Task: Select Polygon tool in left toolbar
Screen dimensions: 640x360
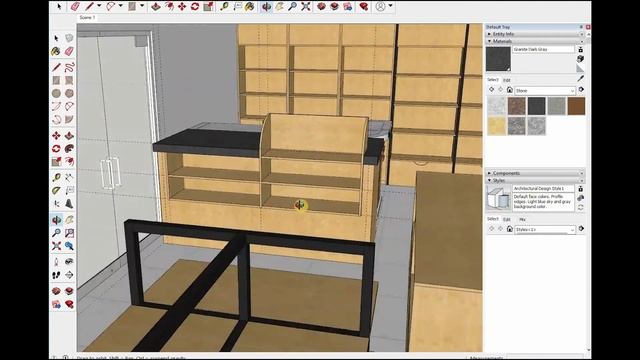Action: tap(69, 93)
